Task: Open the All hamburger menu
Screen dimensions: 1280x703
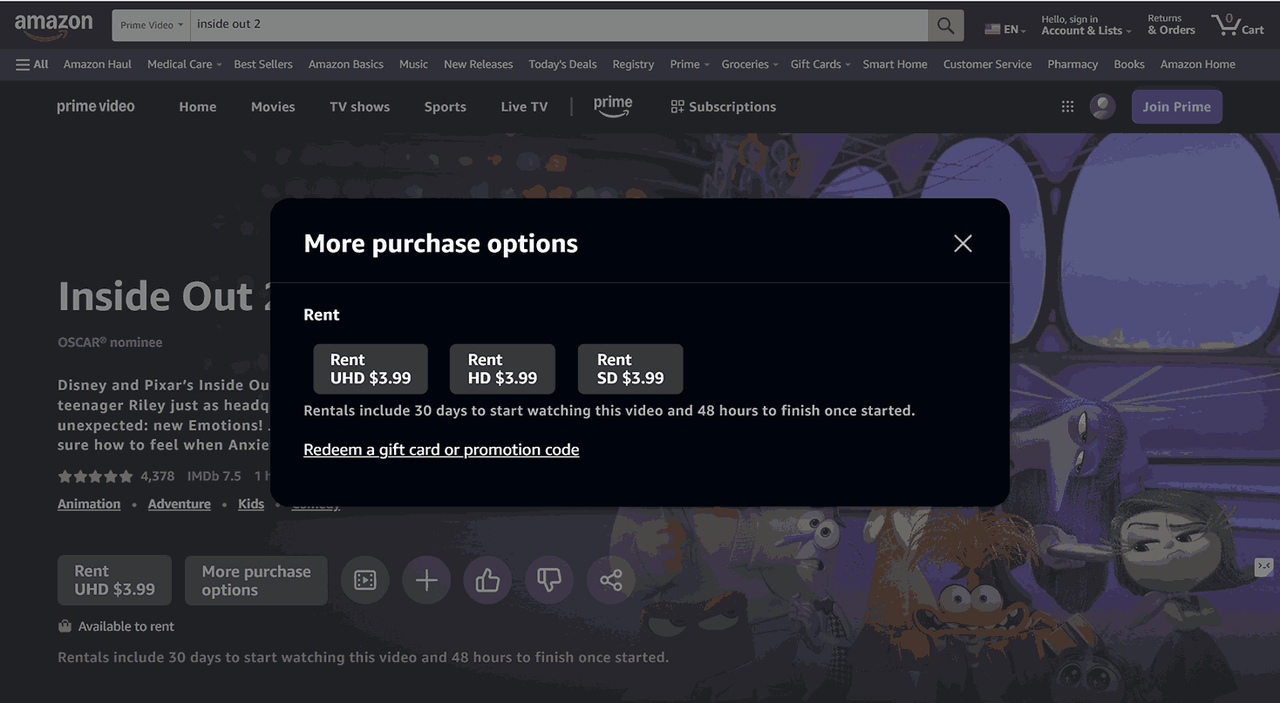Action: (x=32, y=64)
